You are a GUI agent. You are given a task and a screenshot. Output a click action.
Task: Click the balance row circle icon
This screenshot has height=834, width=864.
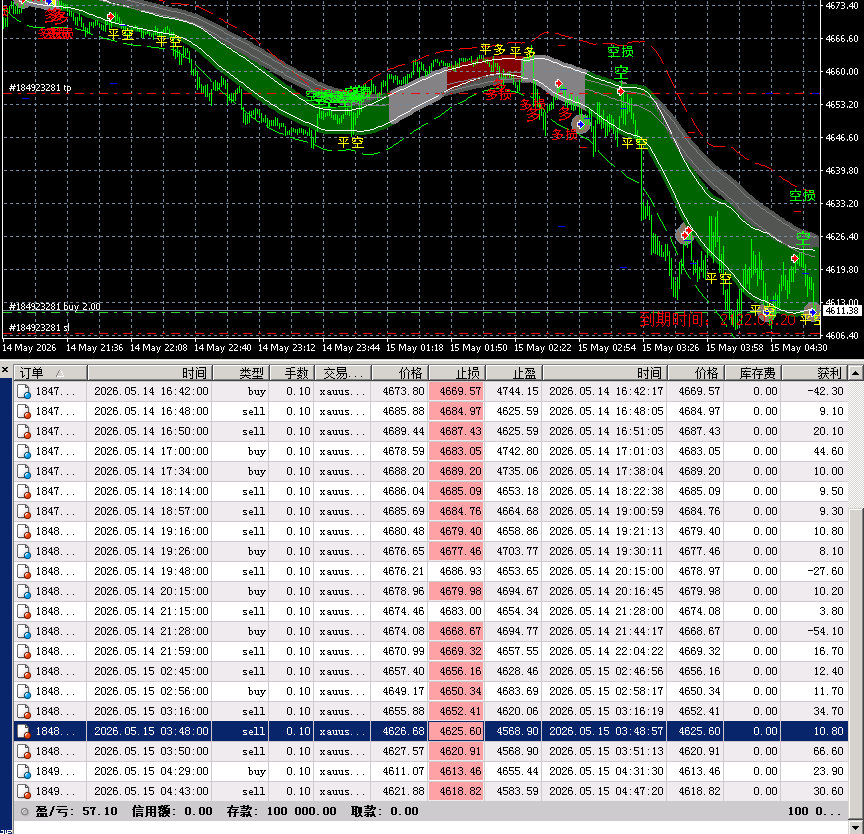24,811
